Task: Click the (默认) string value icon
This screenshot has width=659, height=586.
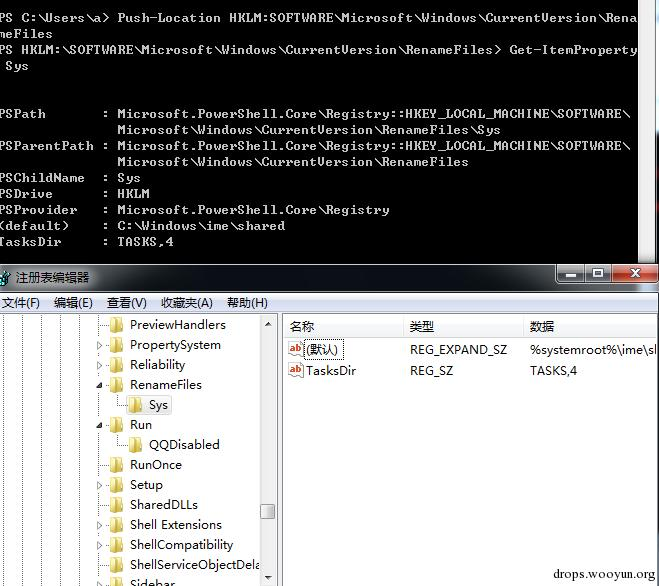Action: (295, 349)
